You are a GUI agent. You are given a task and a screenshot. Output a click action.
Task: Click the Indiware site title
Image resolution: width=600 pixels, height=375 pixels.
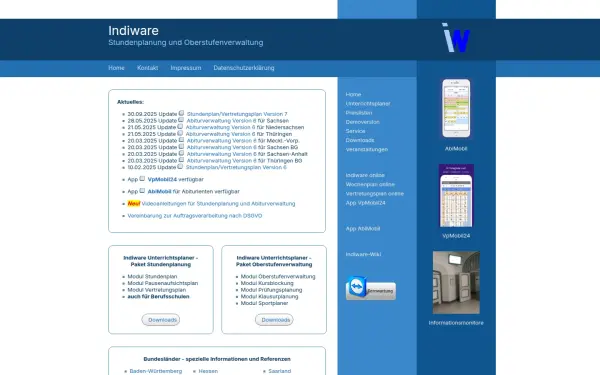tap(133, 30)
